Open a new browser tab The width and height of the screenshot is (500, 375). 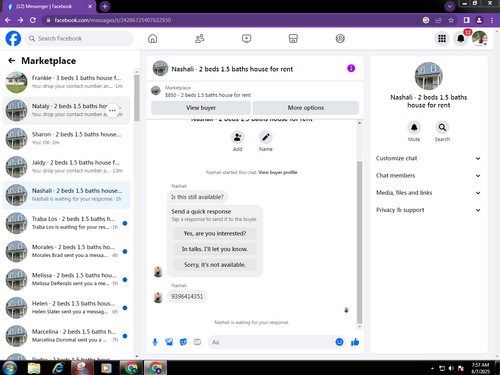click(105, 6)
